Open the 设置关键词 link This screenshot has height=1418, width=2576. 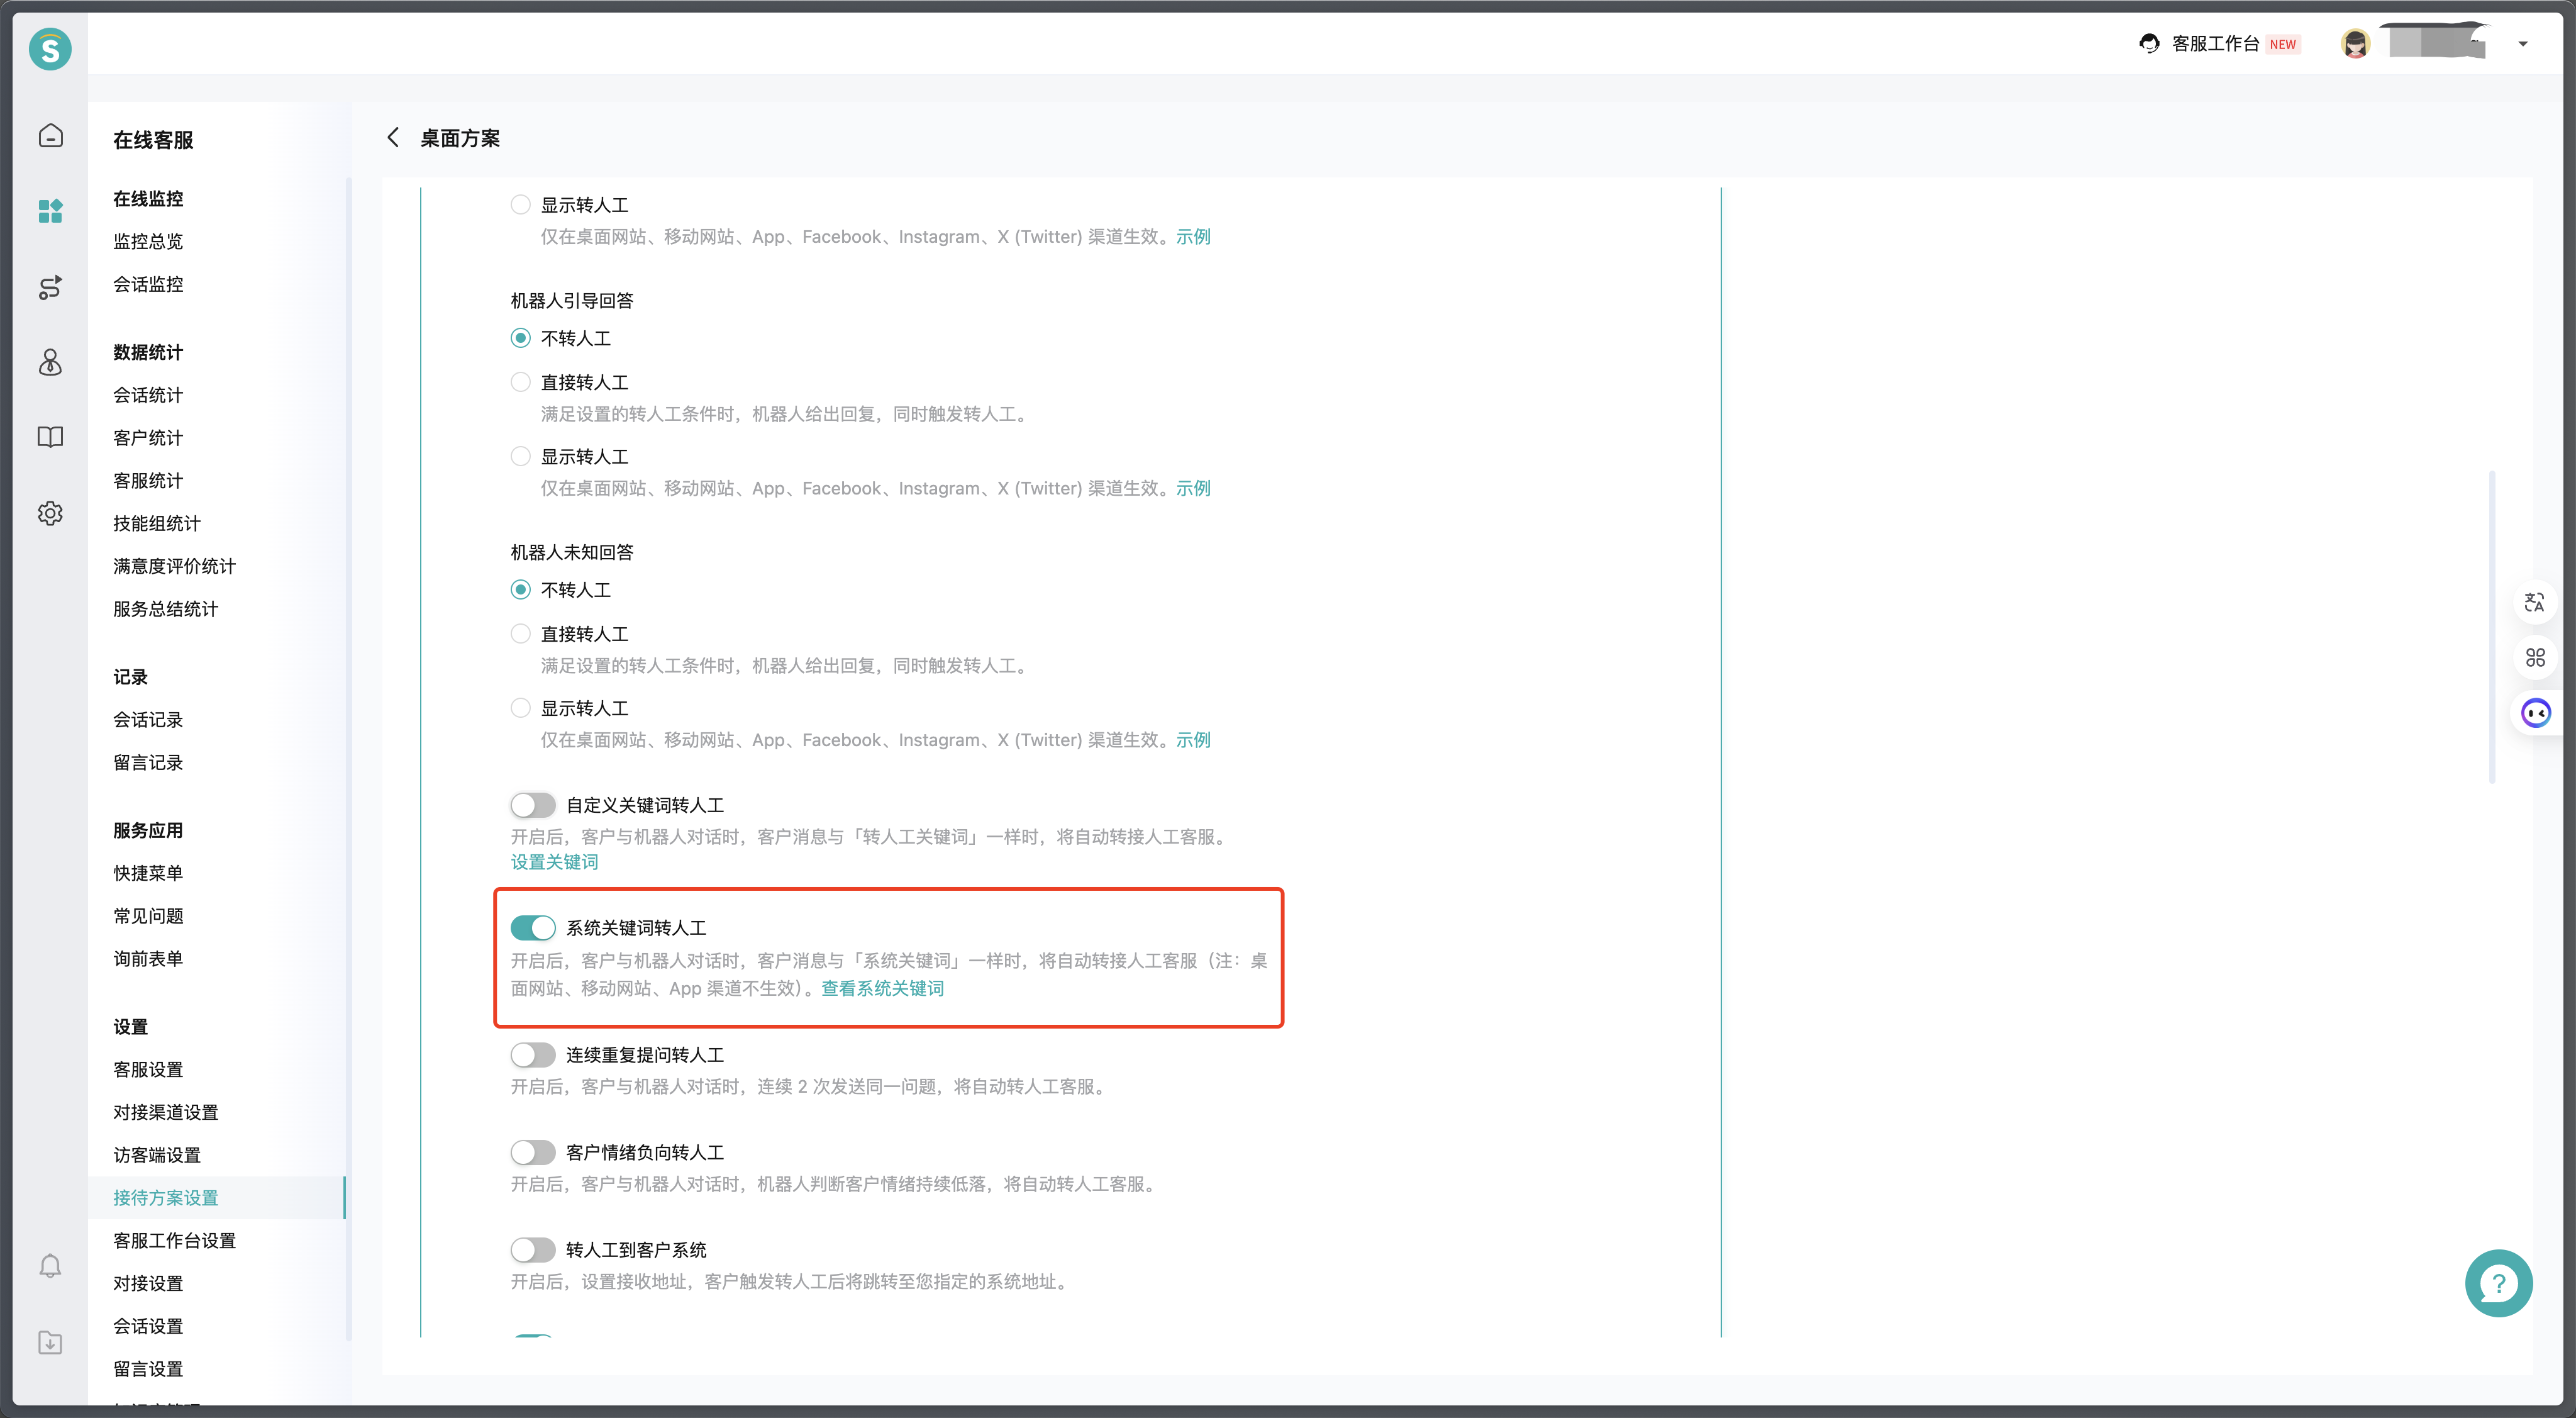click(x=554, y=862)
